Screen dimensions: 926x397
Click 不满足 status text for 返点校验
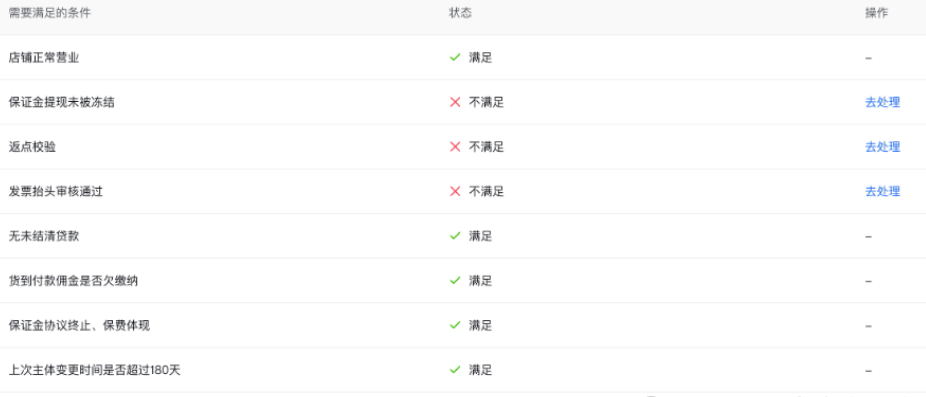(x=487, y=147)
